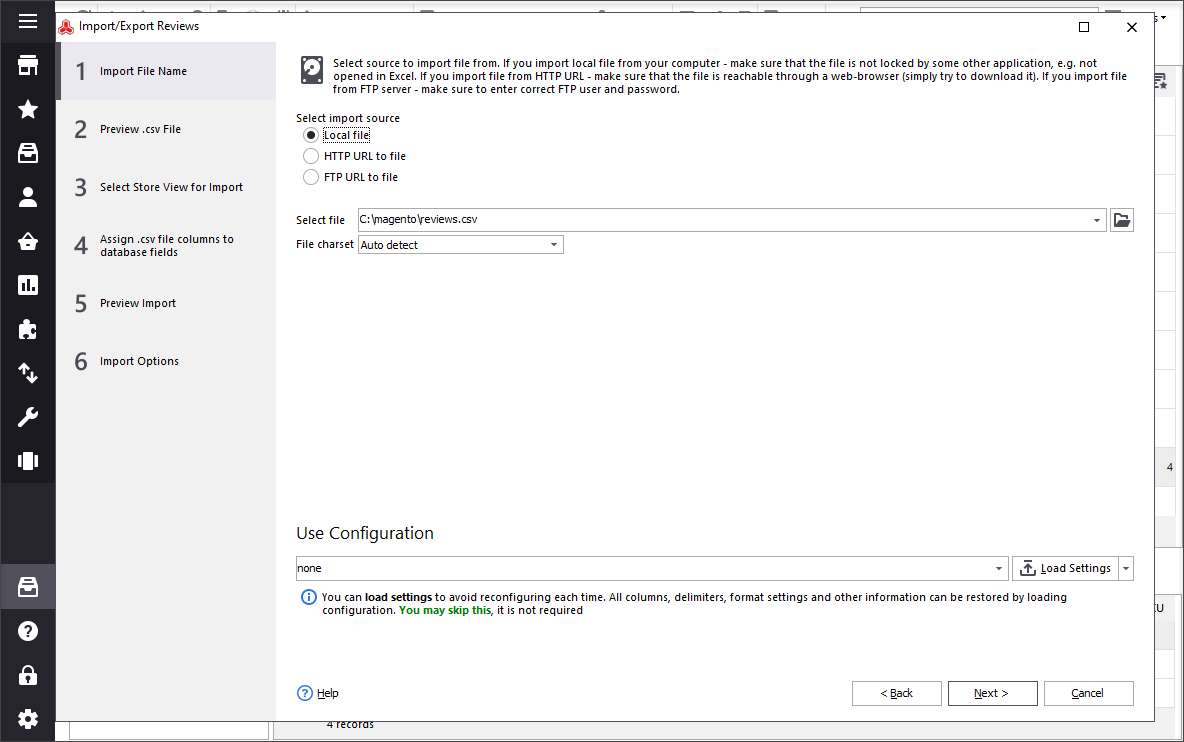
Task: Open the question mark help sidebar icon
Action: (x=28, y=631)
